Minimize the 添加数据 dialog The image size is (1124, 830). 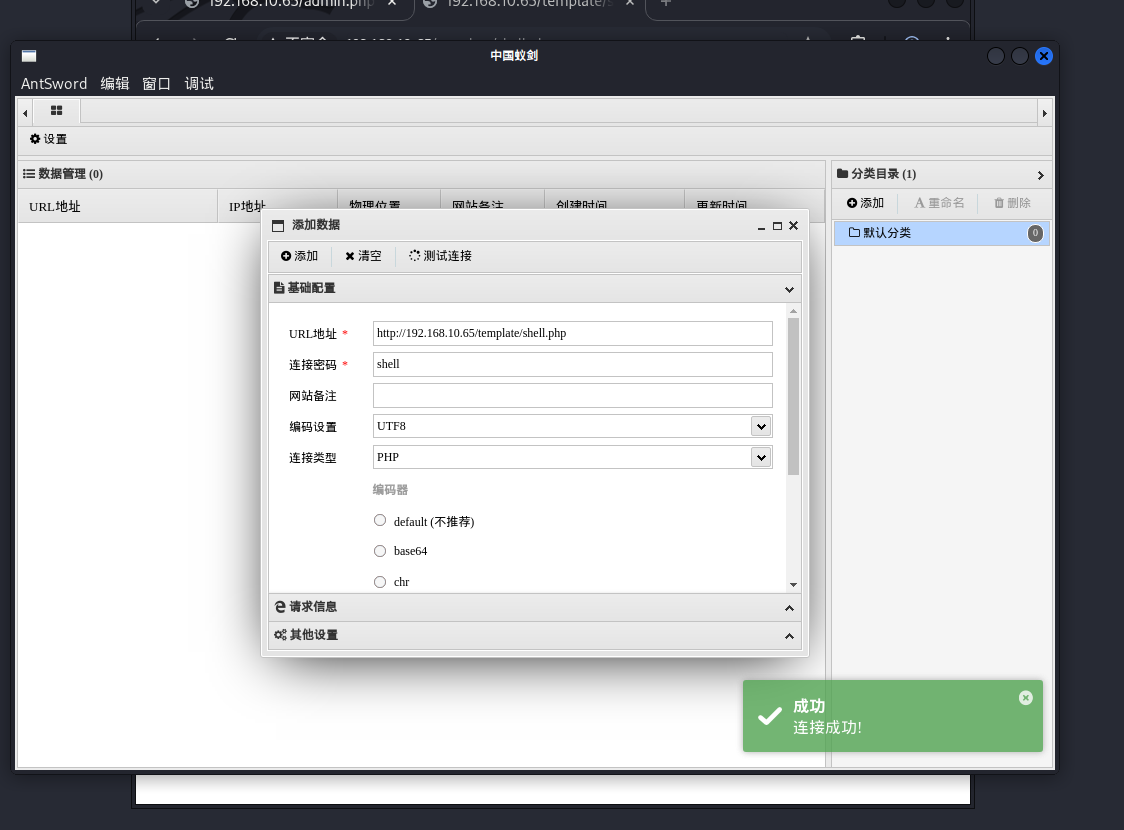point(761,226)
